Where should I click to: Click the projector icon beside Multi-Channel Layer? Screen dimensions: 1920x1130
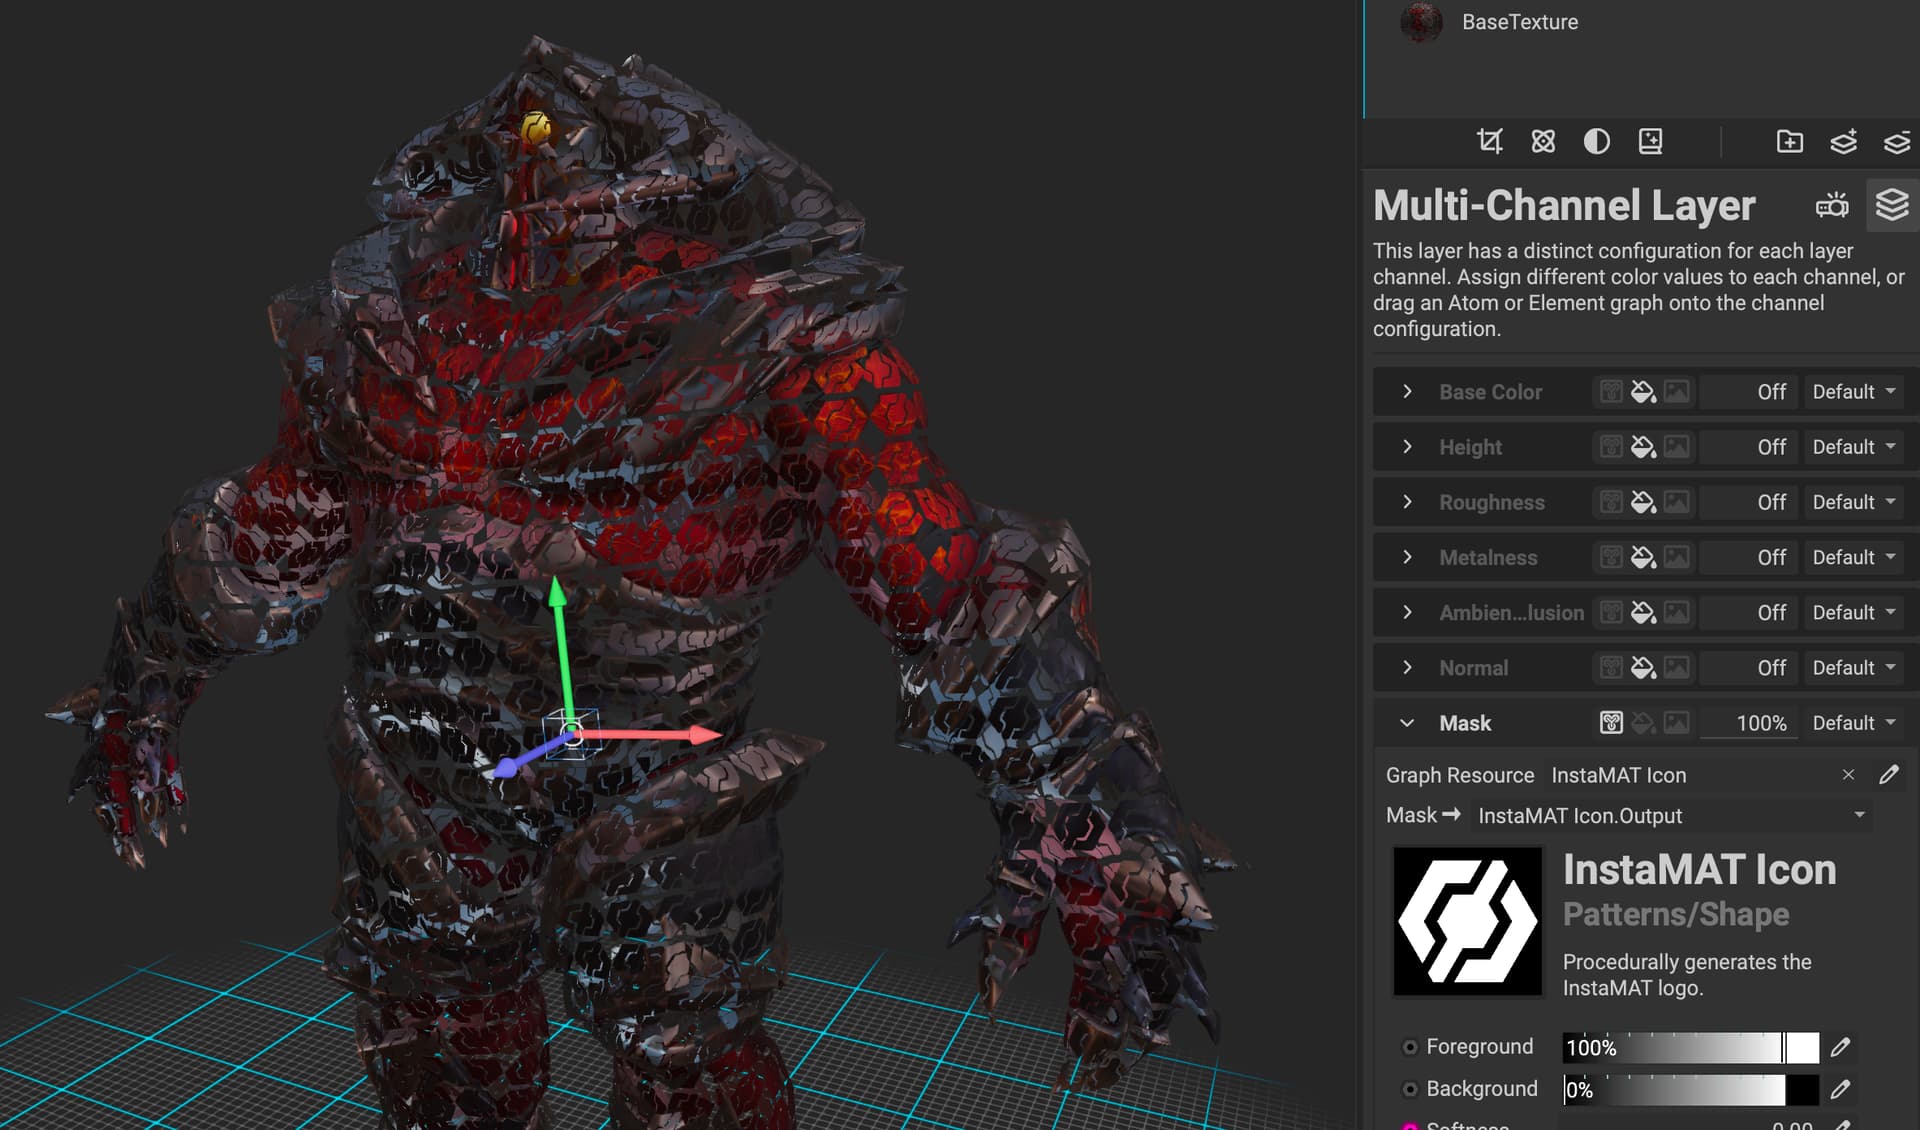(x=1832, y=206)
